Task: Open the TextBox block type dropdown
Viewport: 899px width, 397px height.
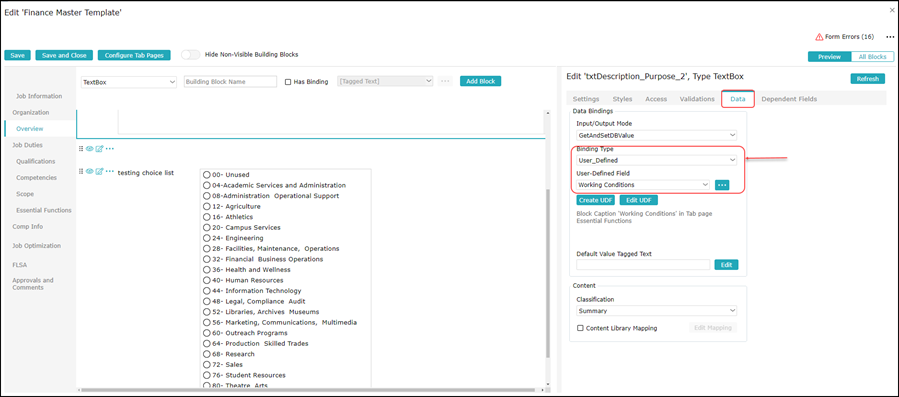Action: [128, 82]
